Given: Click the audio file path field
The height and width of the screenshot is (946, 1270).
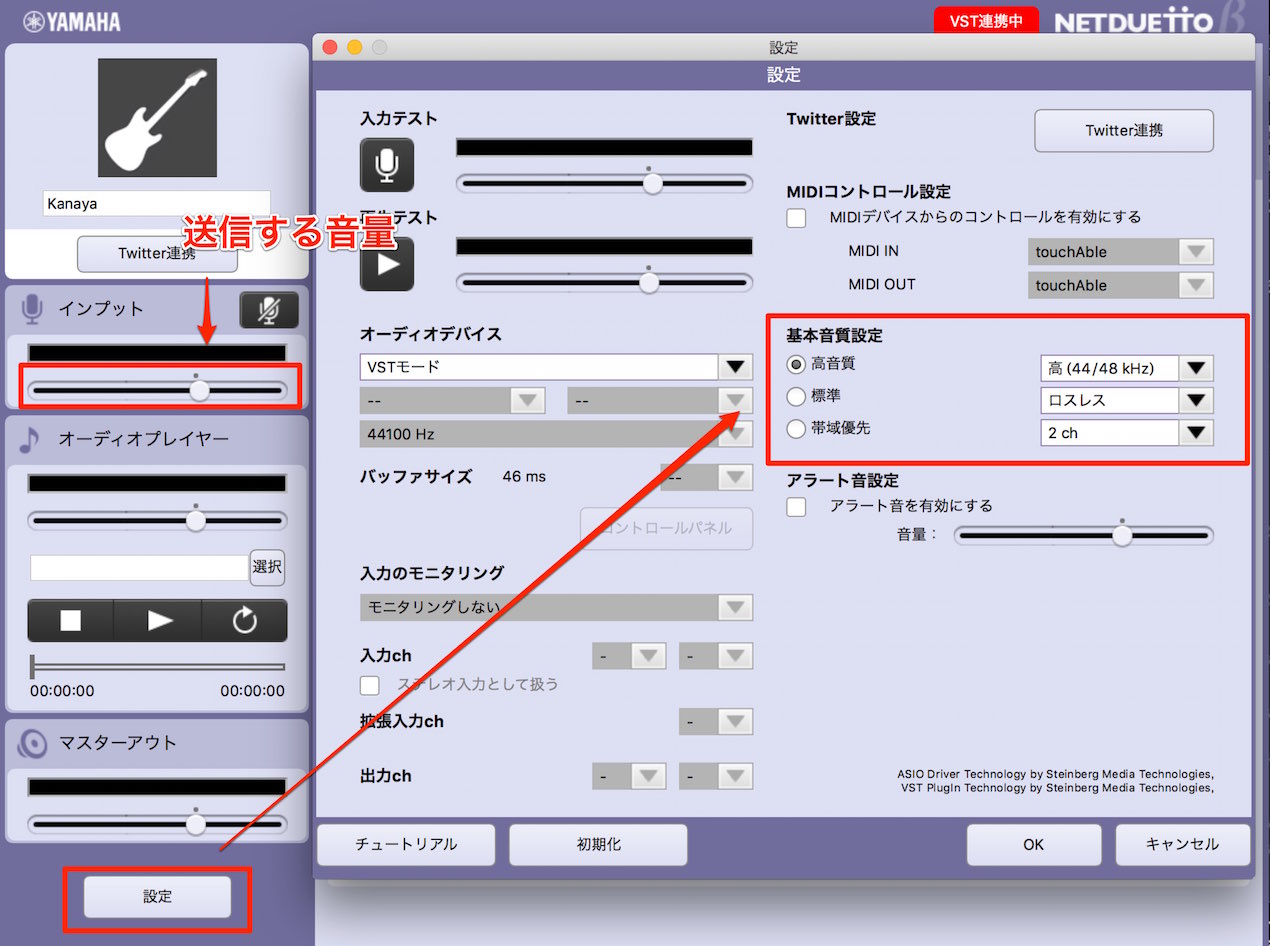Looking at the screenshot, I should [139, 567].
